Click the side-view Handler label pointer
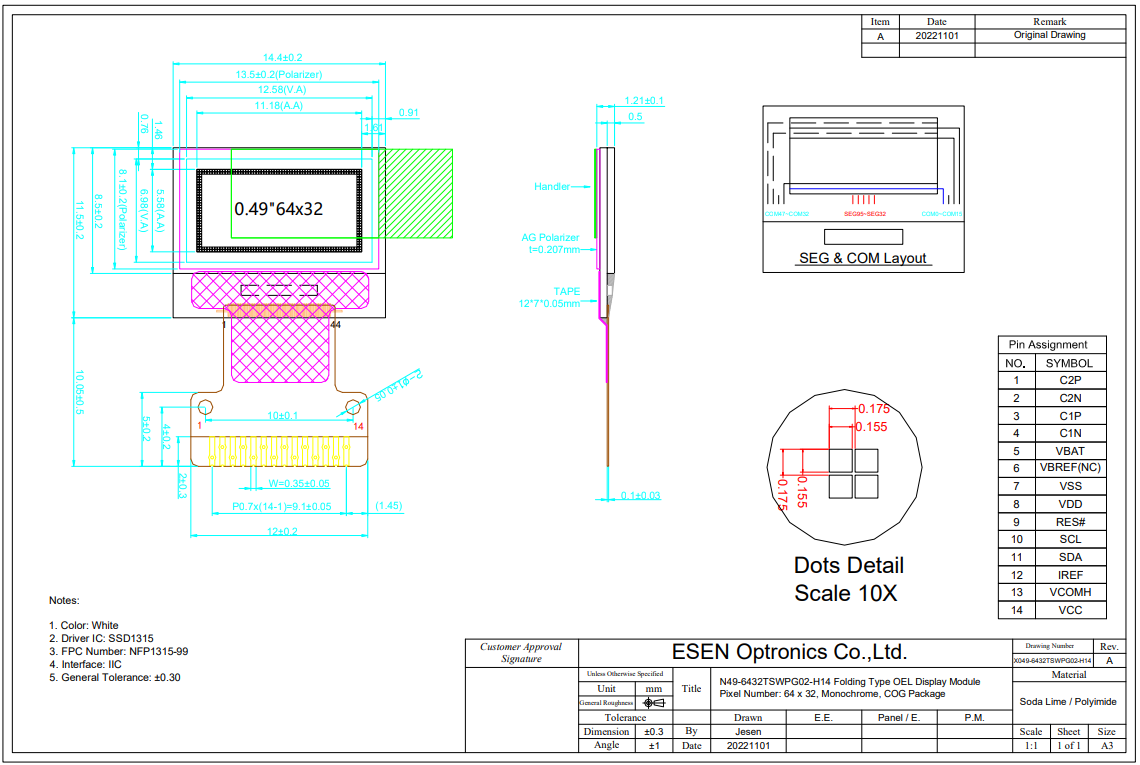1140x765 pixels. pyautogui.click(x=550, y=186)
